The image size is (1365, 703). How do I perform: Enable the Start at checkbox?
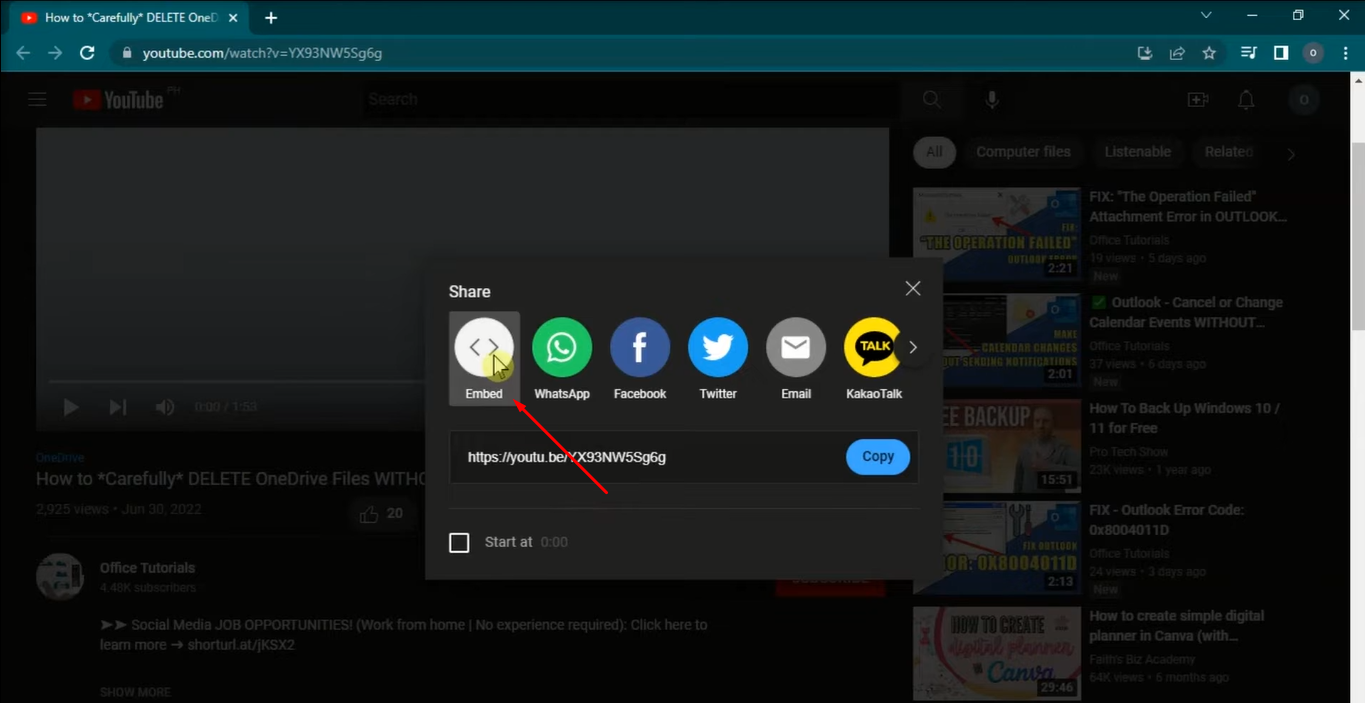pyautogui.click(x=459, y=542)
